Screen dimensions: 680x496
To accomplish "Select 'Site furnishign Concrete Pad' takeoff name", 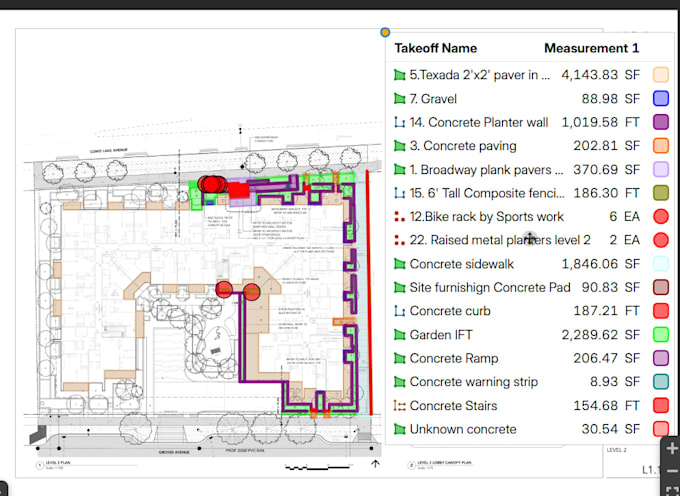I will [x=490, y=287].
